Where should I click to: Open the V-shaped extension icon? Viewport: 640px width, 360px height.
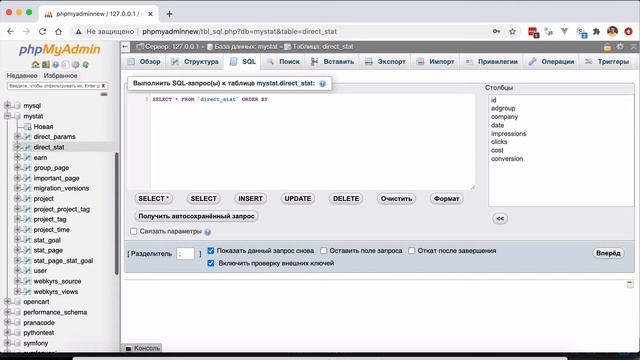(564, 31)
